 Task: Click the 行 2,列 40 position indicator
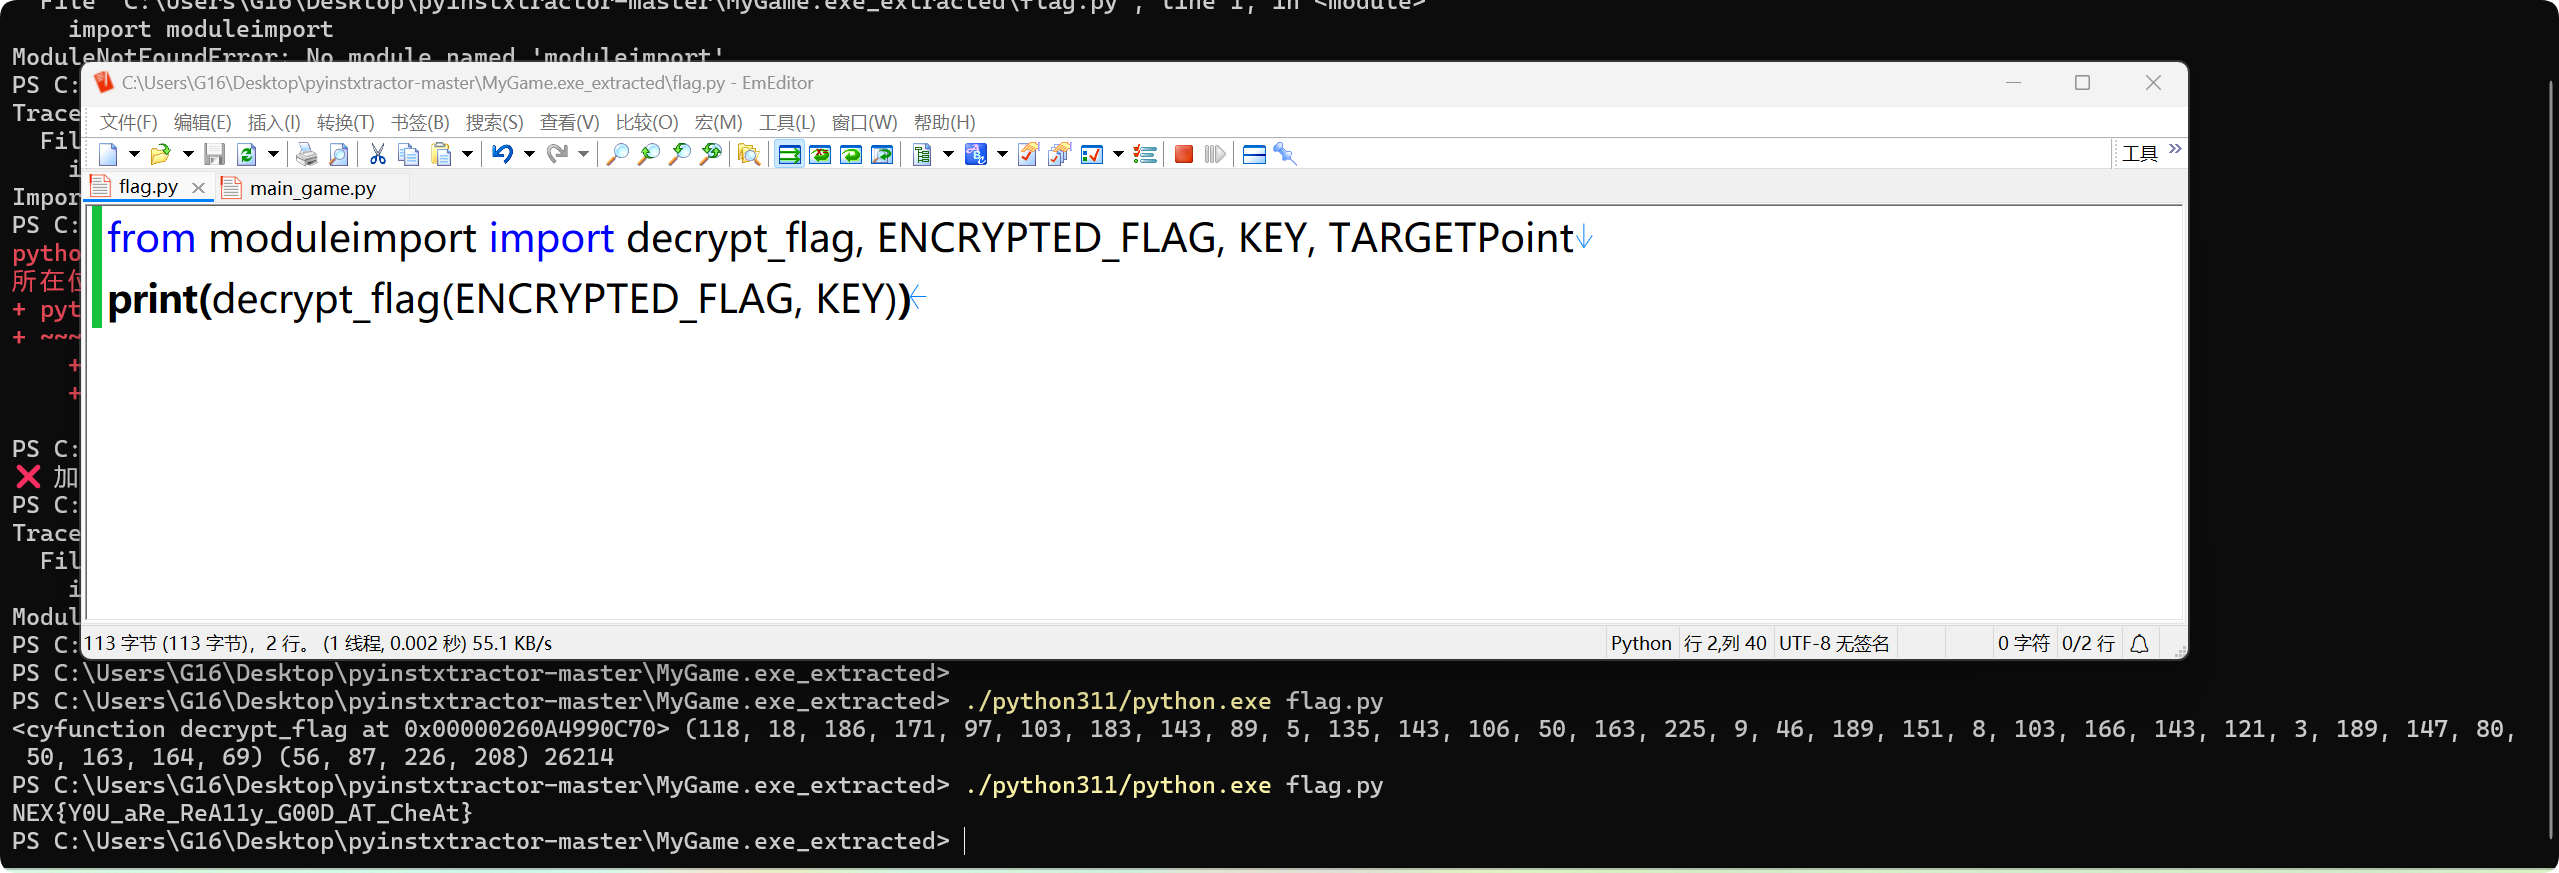[x=1725, y=643]
